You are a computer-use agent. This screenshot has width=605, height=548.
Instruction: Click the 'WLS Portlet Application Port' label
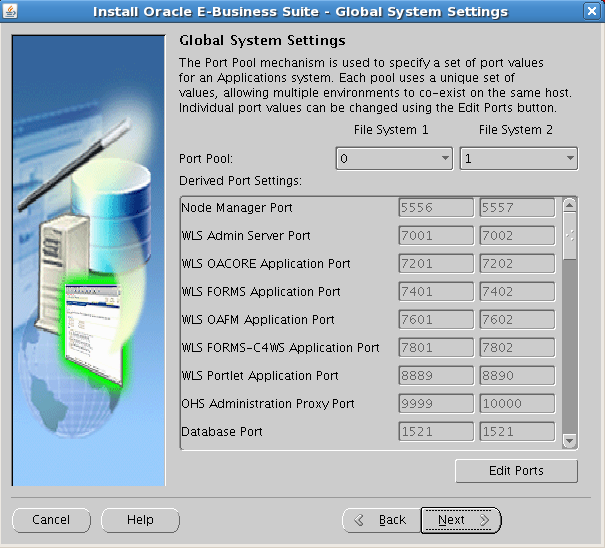260,375
